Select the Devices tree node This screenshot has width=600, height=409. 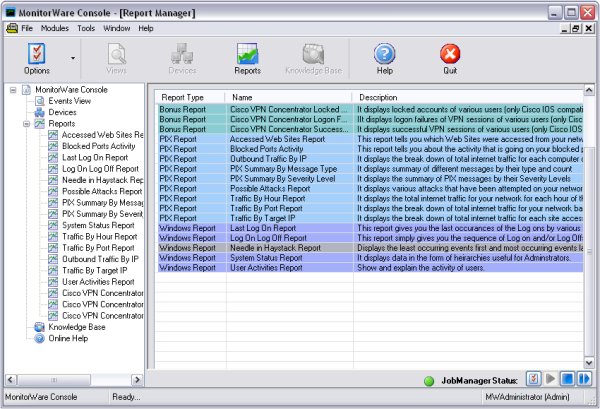coord(62,112)
